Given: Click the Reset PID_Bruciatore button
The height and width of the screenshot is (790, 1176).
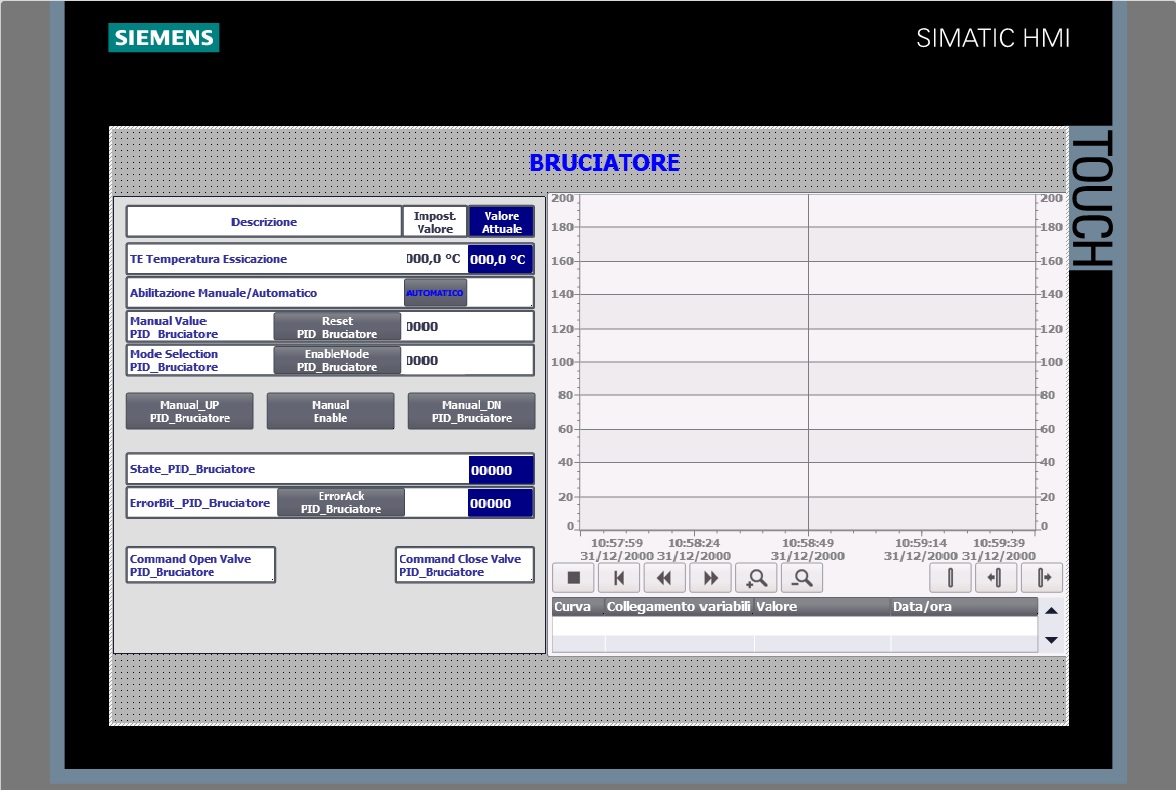Looking at the screenshot, I should 337,327.
